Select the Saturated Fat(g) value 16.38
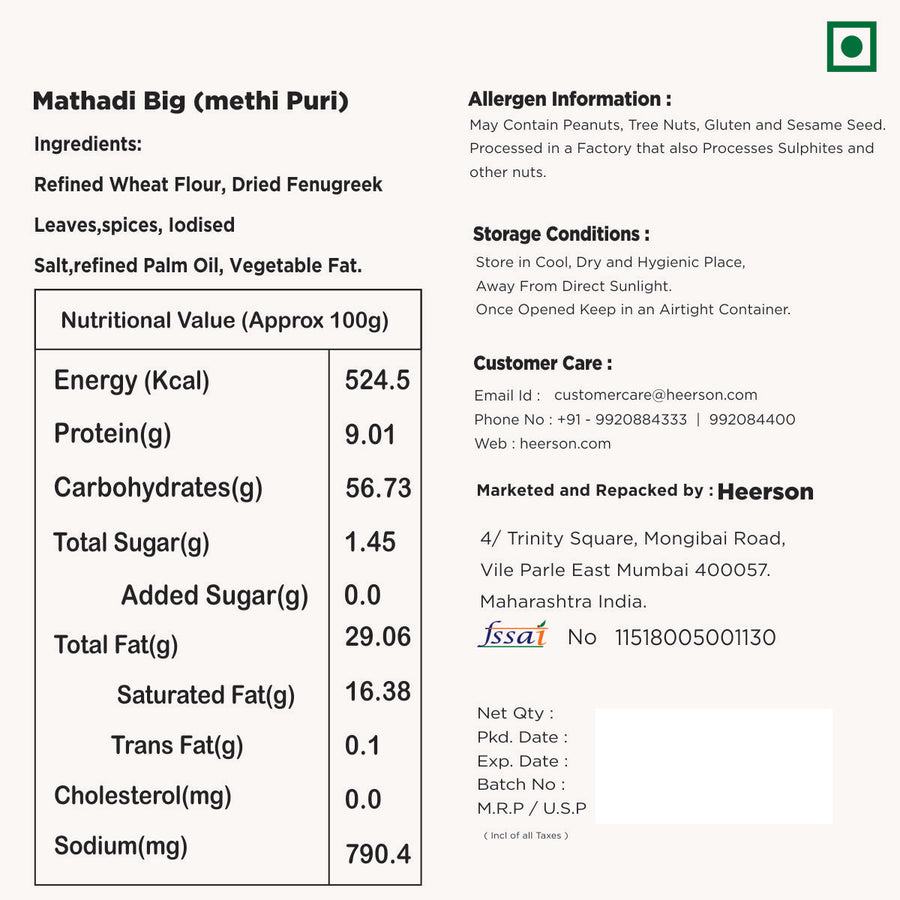Viewport: 900px width, 900px height. click(x=377, y=691)
